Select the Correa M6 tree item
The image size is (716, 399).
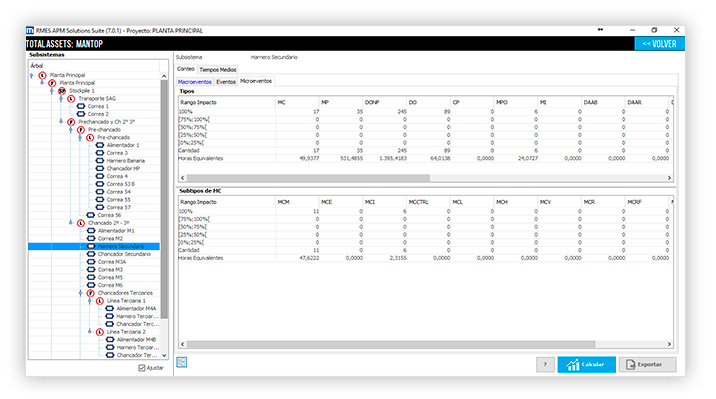110,285
